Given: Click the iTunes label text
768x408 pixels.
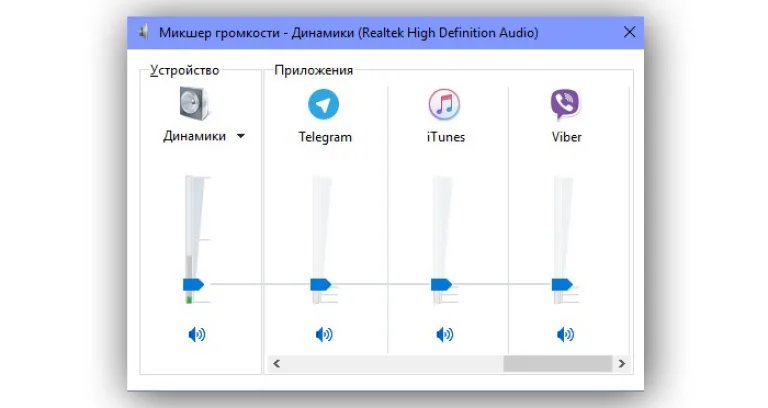Looking at the screenshot, I should (446, 137).
